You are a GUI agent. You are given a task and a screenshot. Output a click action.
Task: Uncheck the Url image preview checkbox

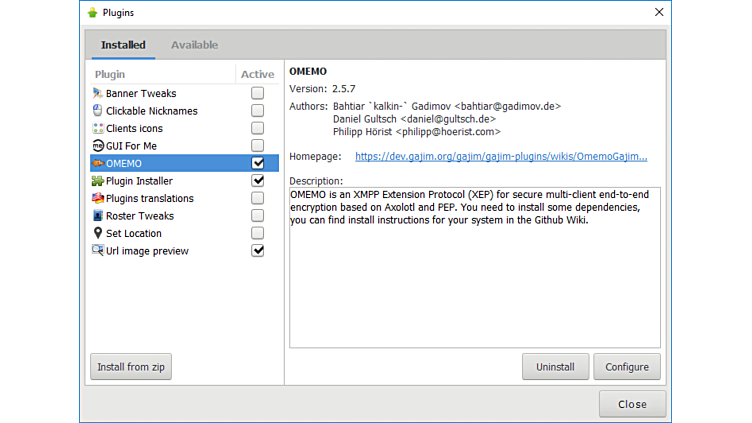click(x=257, y=251)
